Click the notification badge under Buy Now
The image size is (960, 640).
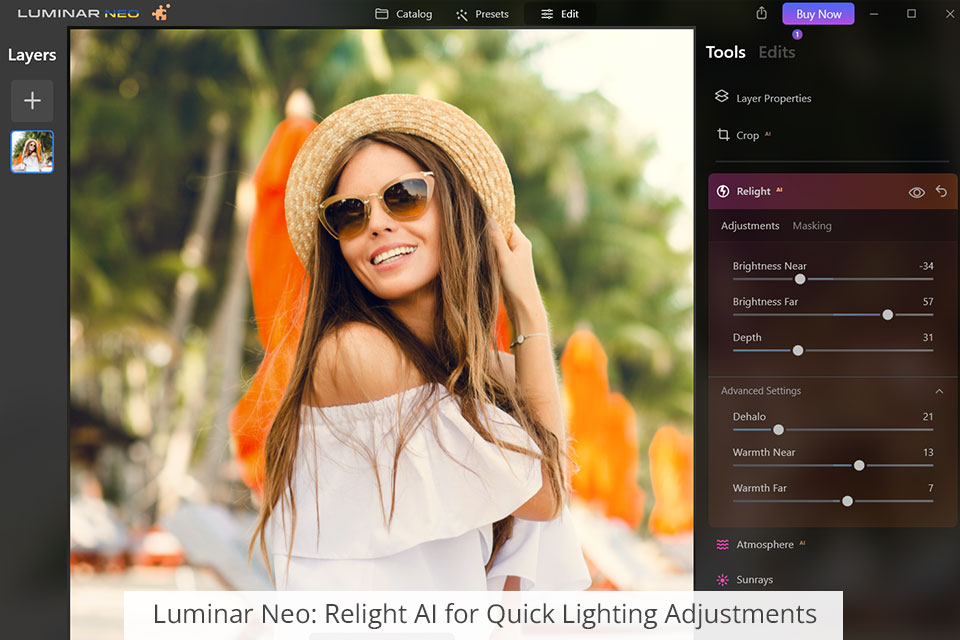797,34
